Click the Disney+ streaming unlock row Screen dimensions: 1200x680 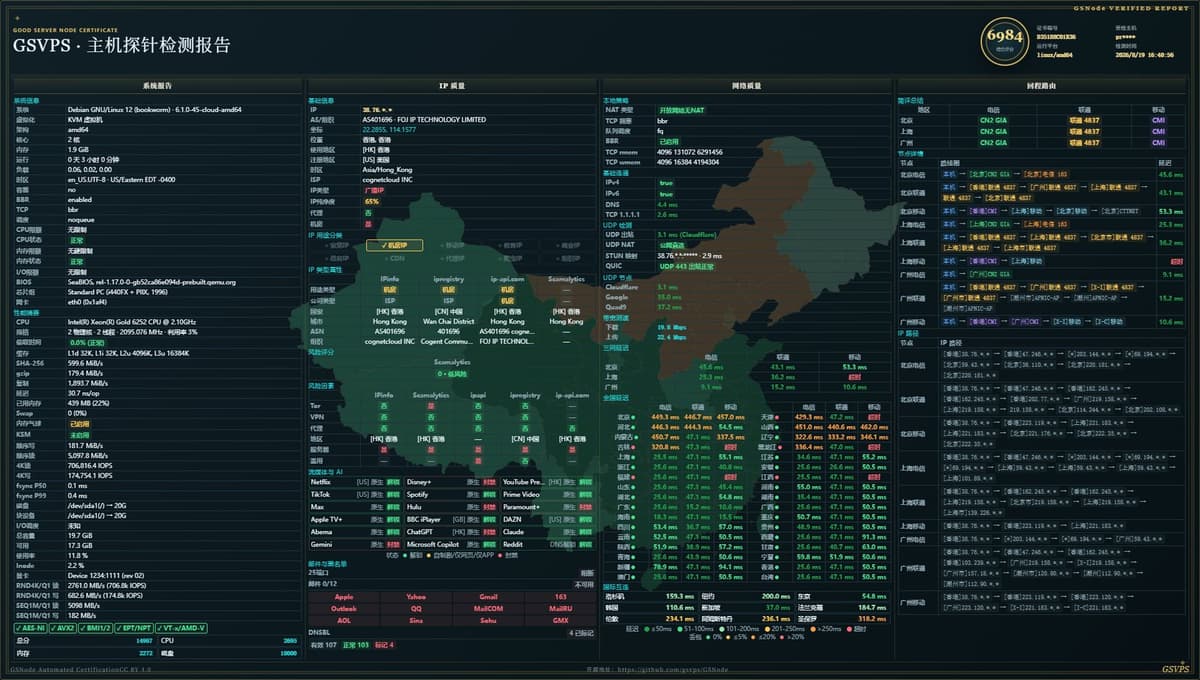(451, 482)
